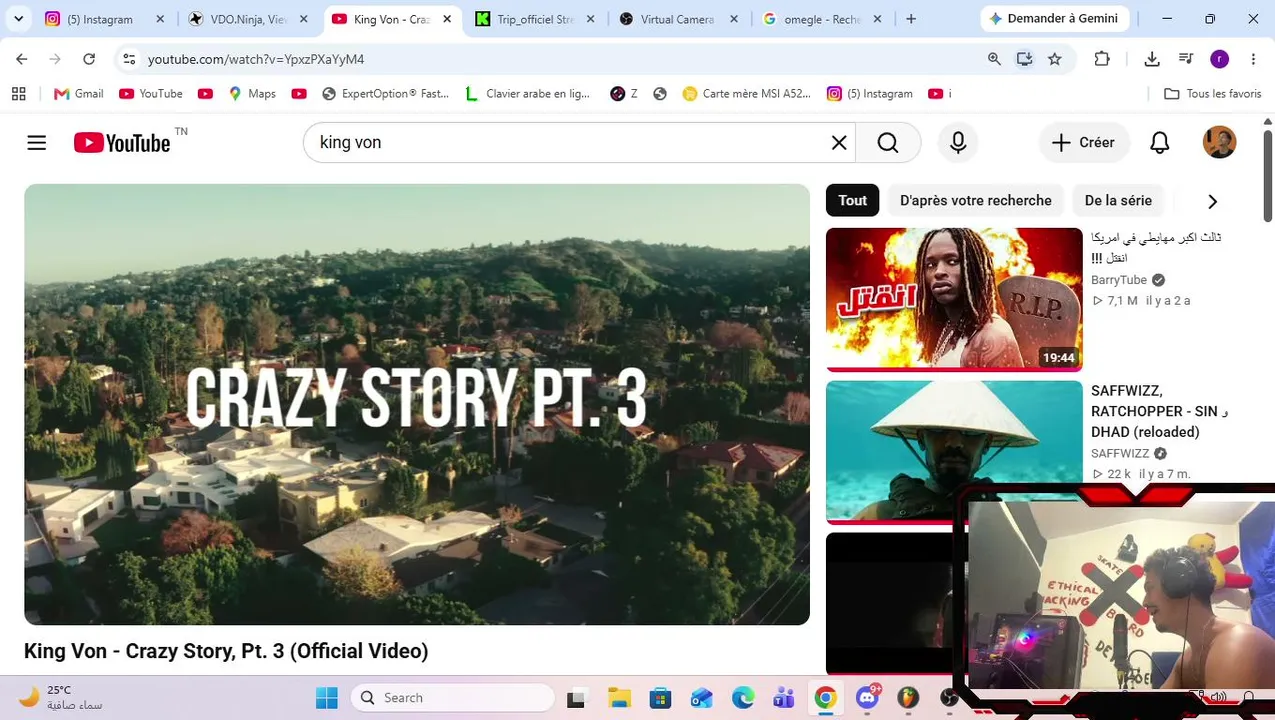Switch to the omegle Google search tab
The image size is (1275, 720).
(822, 19)
